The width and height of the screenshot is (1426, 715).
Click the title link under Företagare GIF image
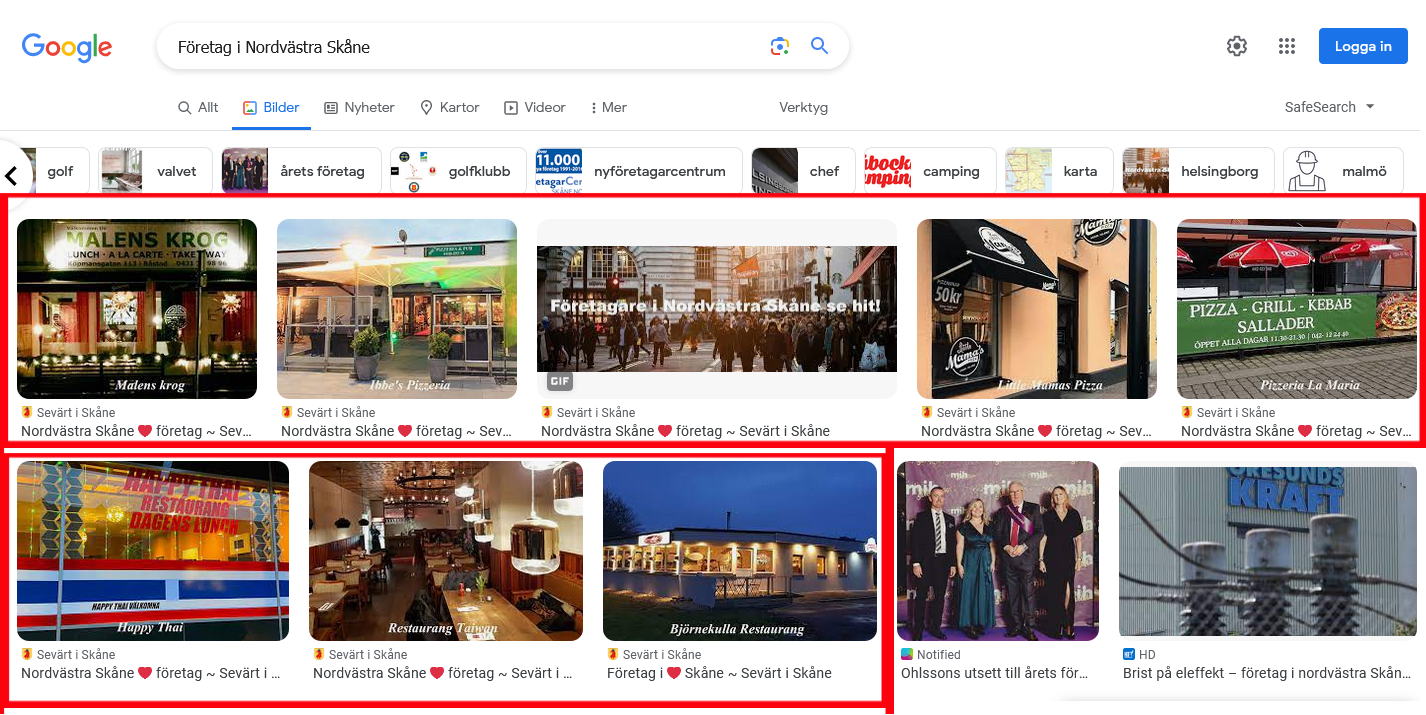click(x=685, y=431)
